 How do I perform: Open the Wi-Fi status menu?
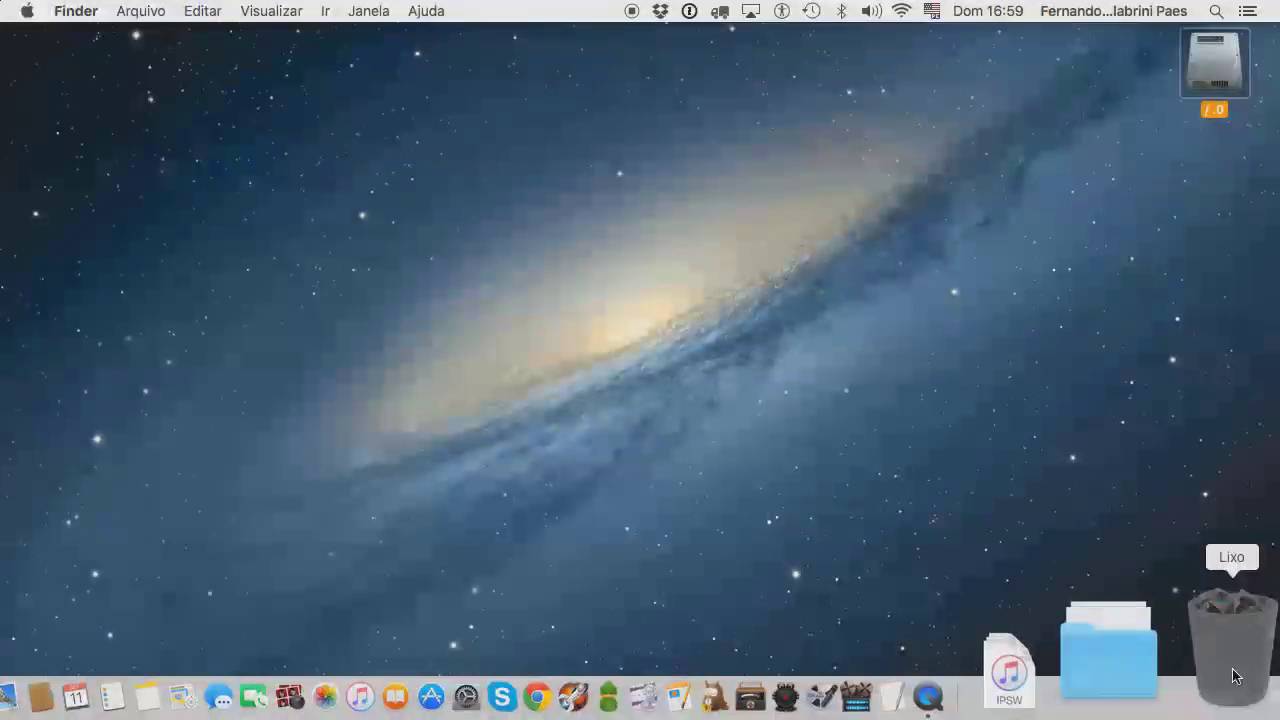[901, 11]
